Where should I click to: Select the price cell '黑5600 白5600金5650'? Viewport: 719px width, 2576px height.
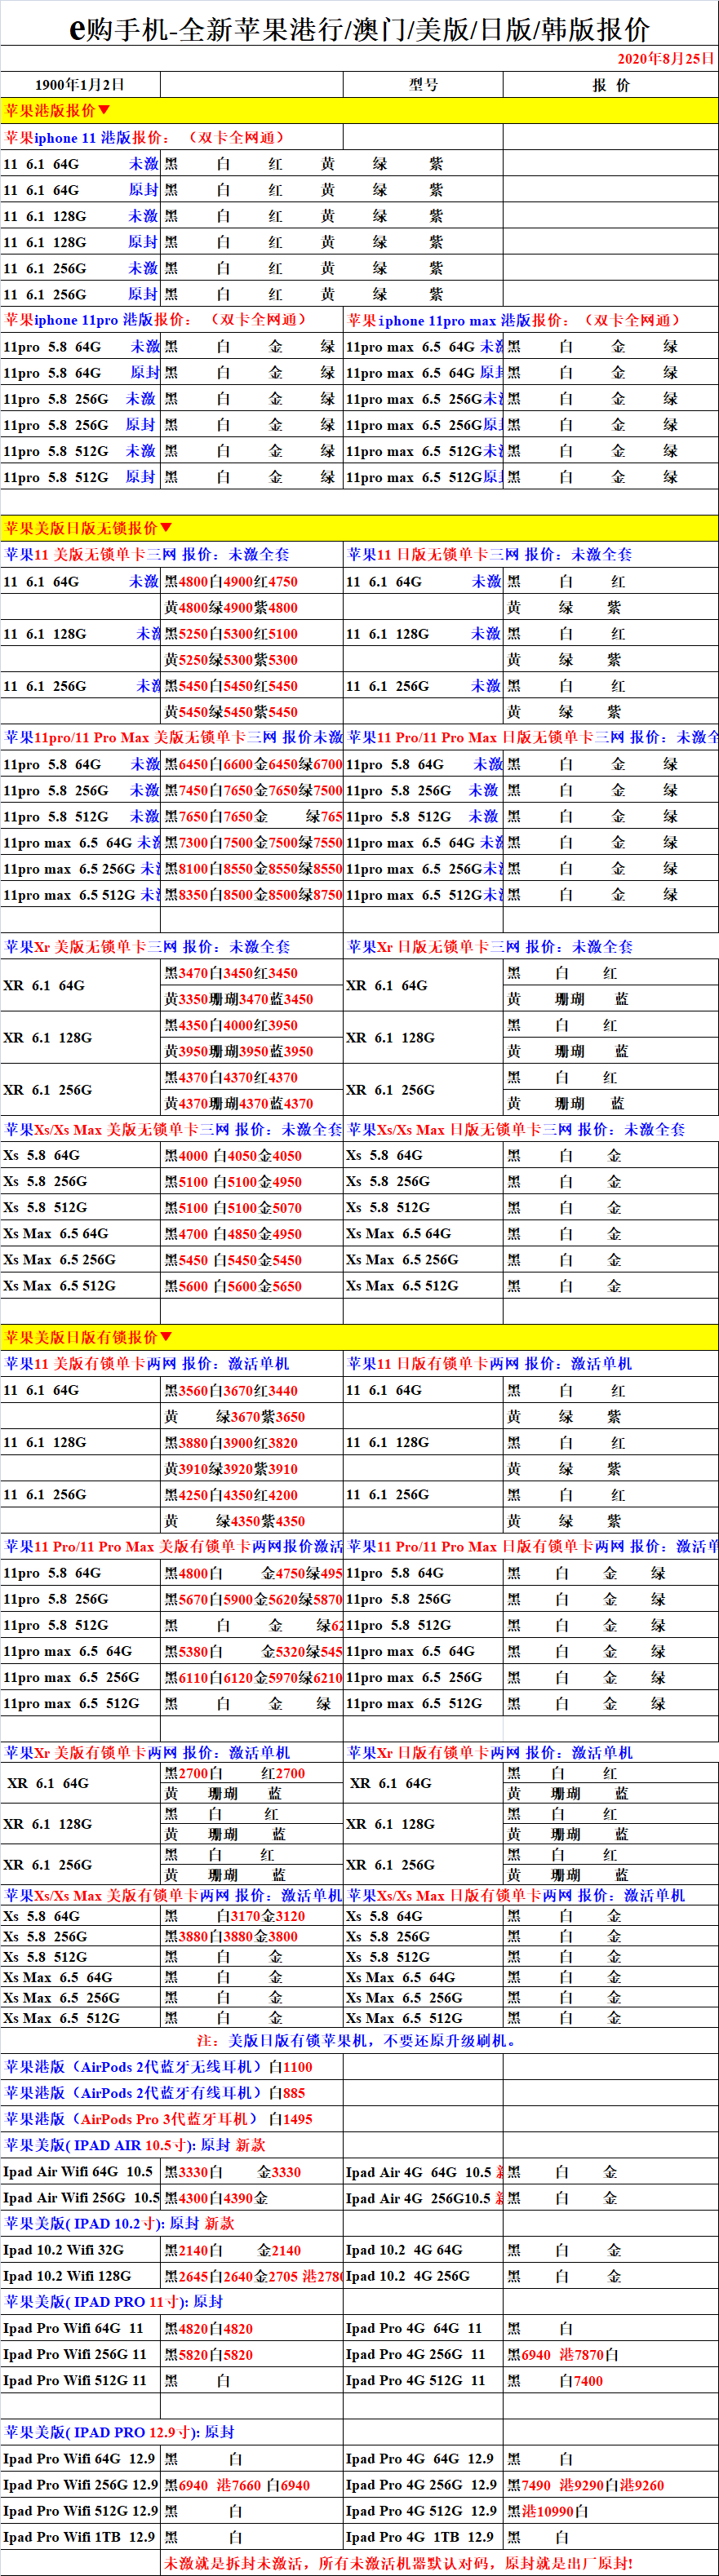(252, 1286)
